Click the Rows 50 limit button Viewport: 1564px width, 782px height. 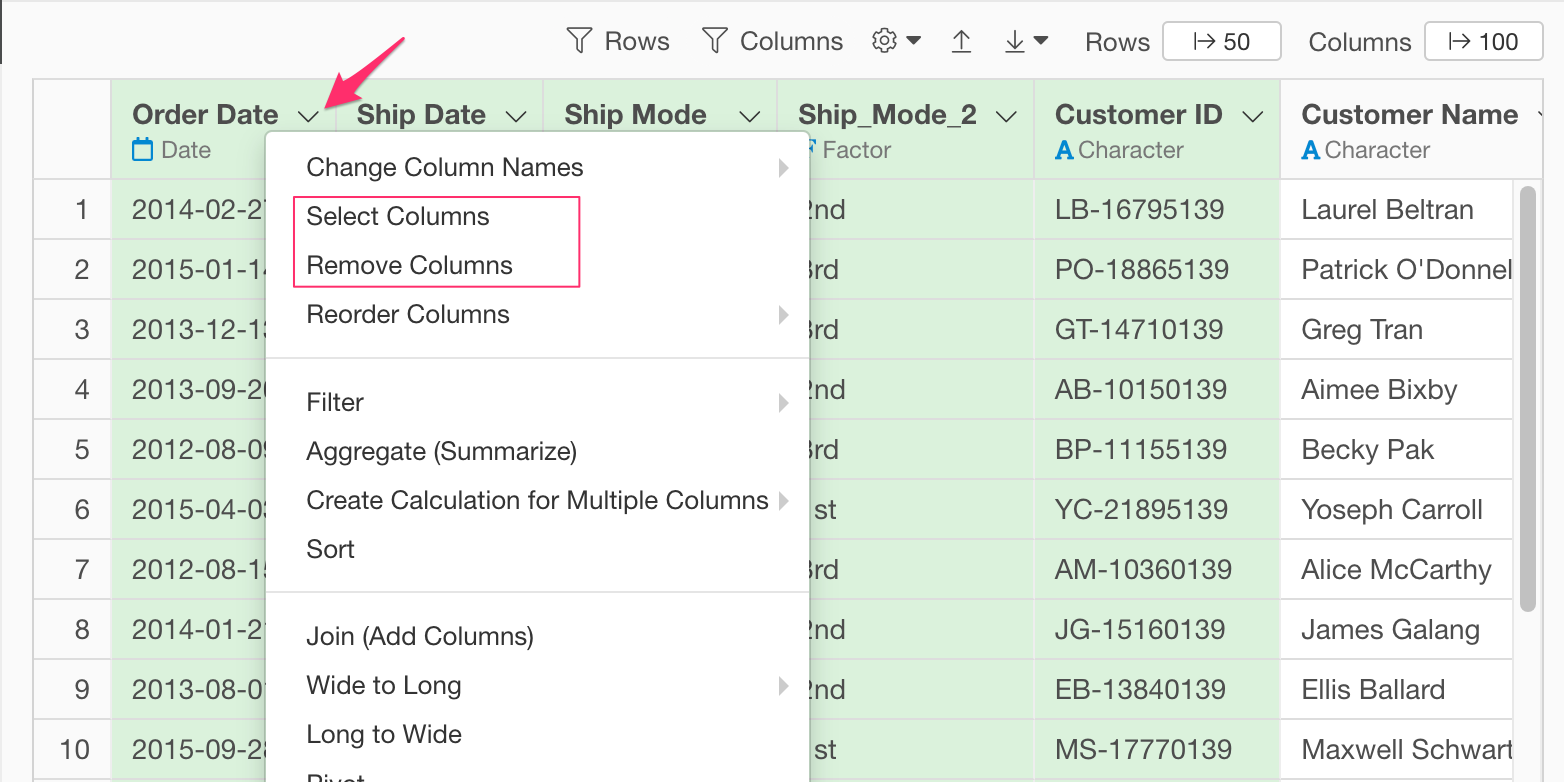[x=1221, y=42]
